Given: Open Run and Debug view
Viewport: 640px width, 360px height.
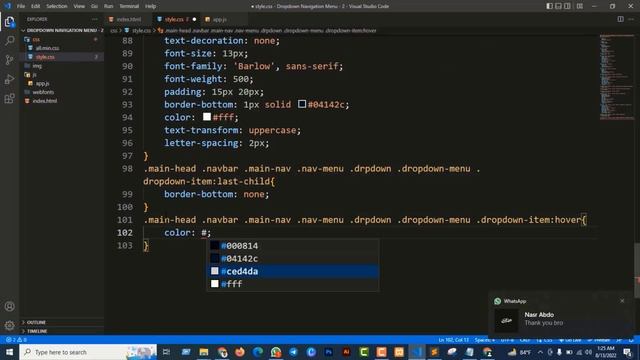Looking at the screenshot, I should tap(9, 79).
